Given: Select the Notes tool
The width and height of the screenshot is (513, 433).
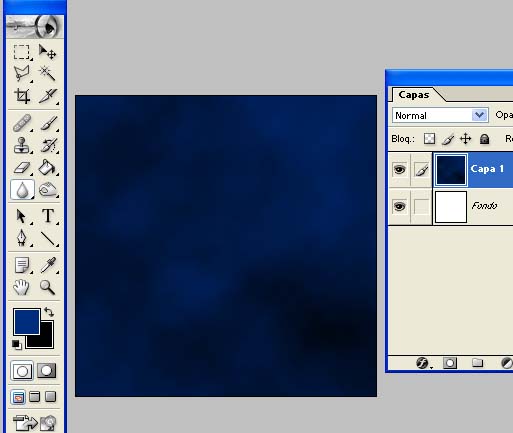Looking at the screenshot, I should [22, 265].
